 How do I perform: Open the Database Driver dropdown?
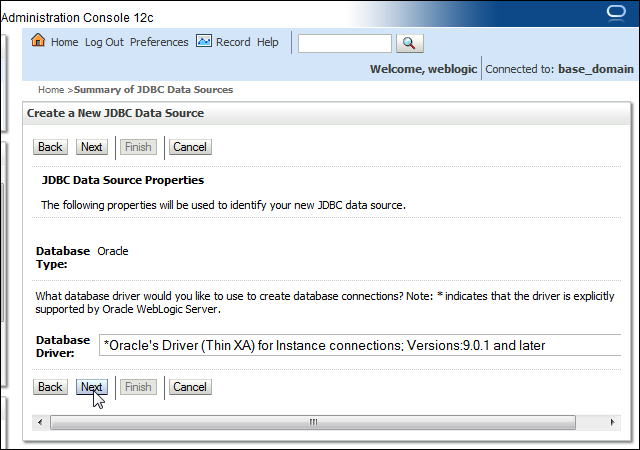(360, 345)
